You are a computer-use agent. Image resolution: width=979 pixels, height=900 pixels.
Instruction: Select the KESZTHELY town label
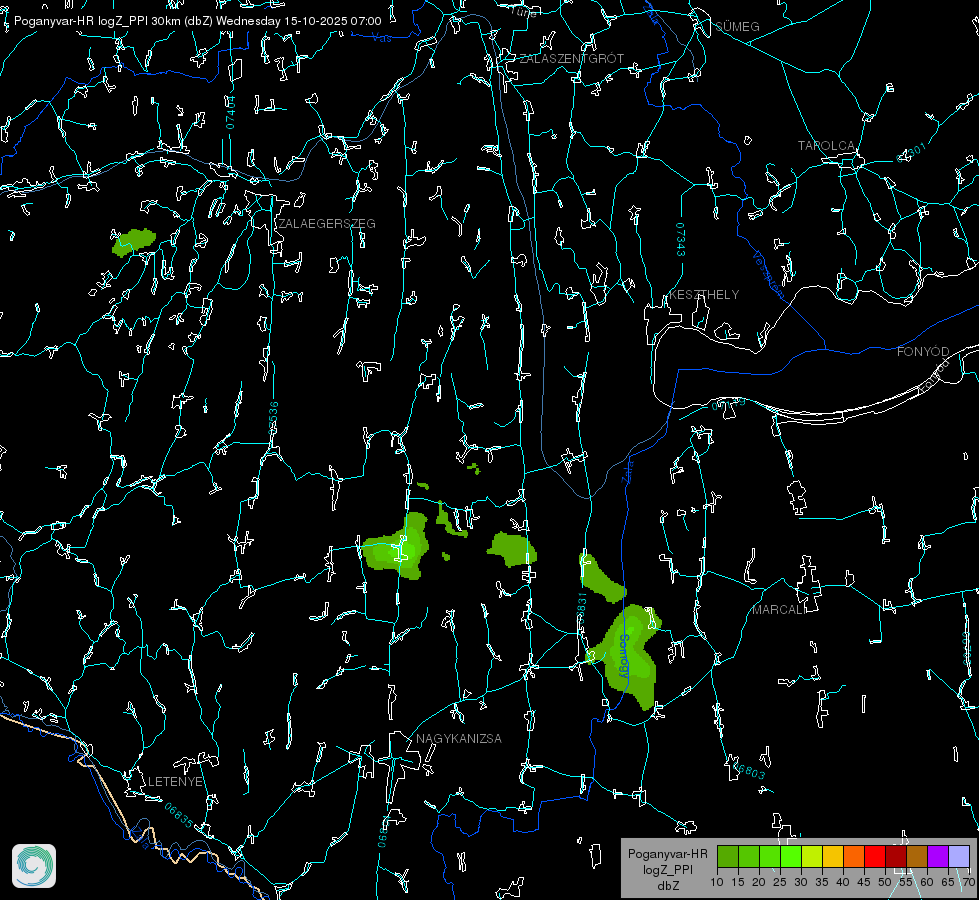[704, 294]
